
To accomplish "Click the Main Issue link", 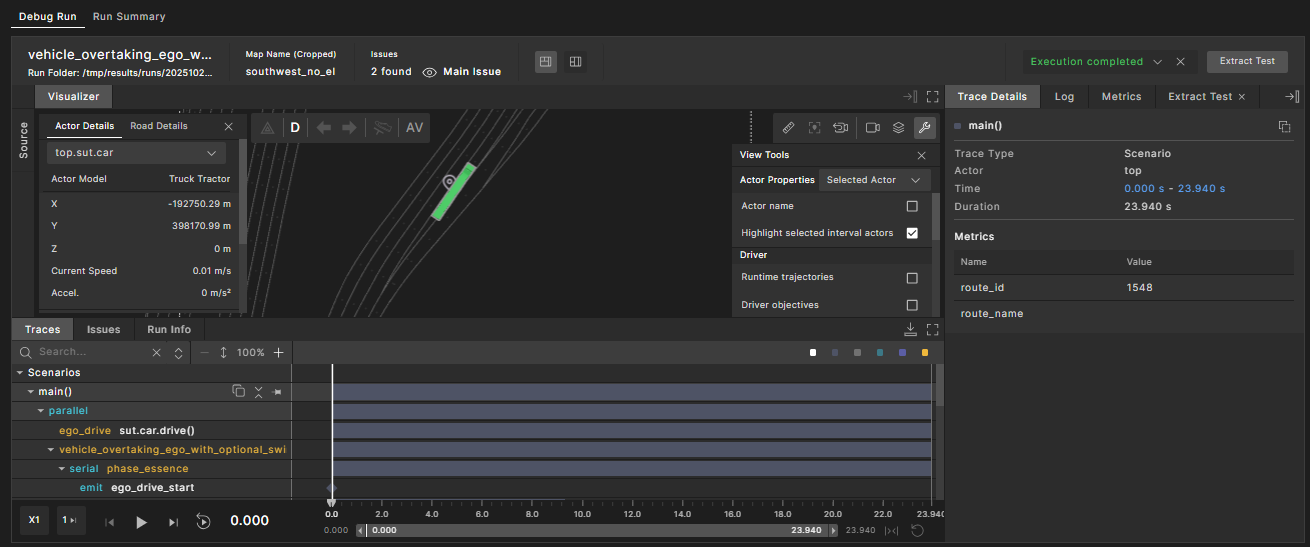I will (x=471, y=72).
